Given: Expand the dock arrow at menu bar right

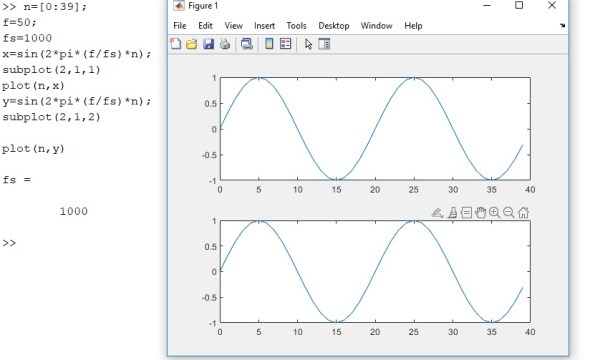Looking at the screenshot, I should [x=562, y=25].
